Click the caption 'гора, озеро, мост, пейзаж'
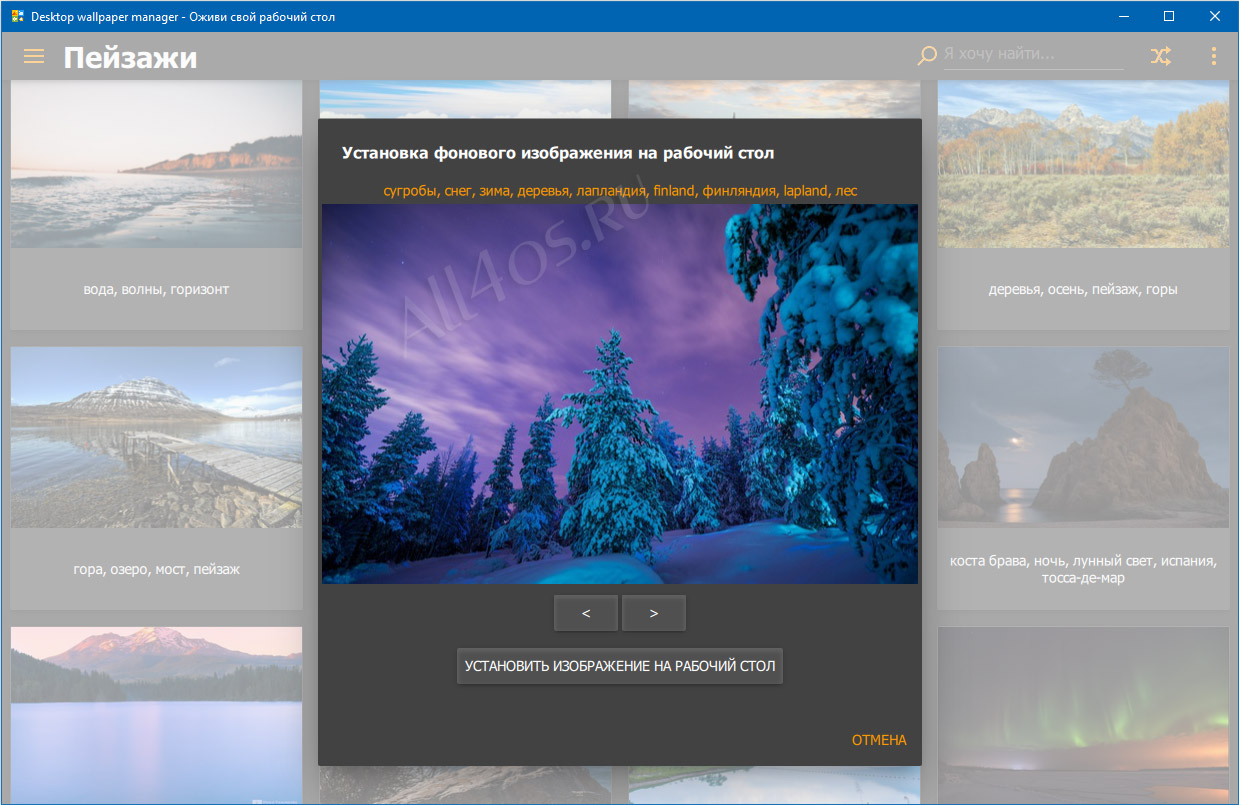1239x805 pixels. tap(157, 569)
